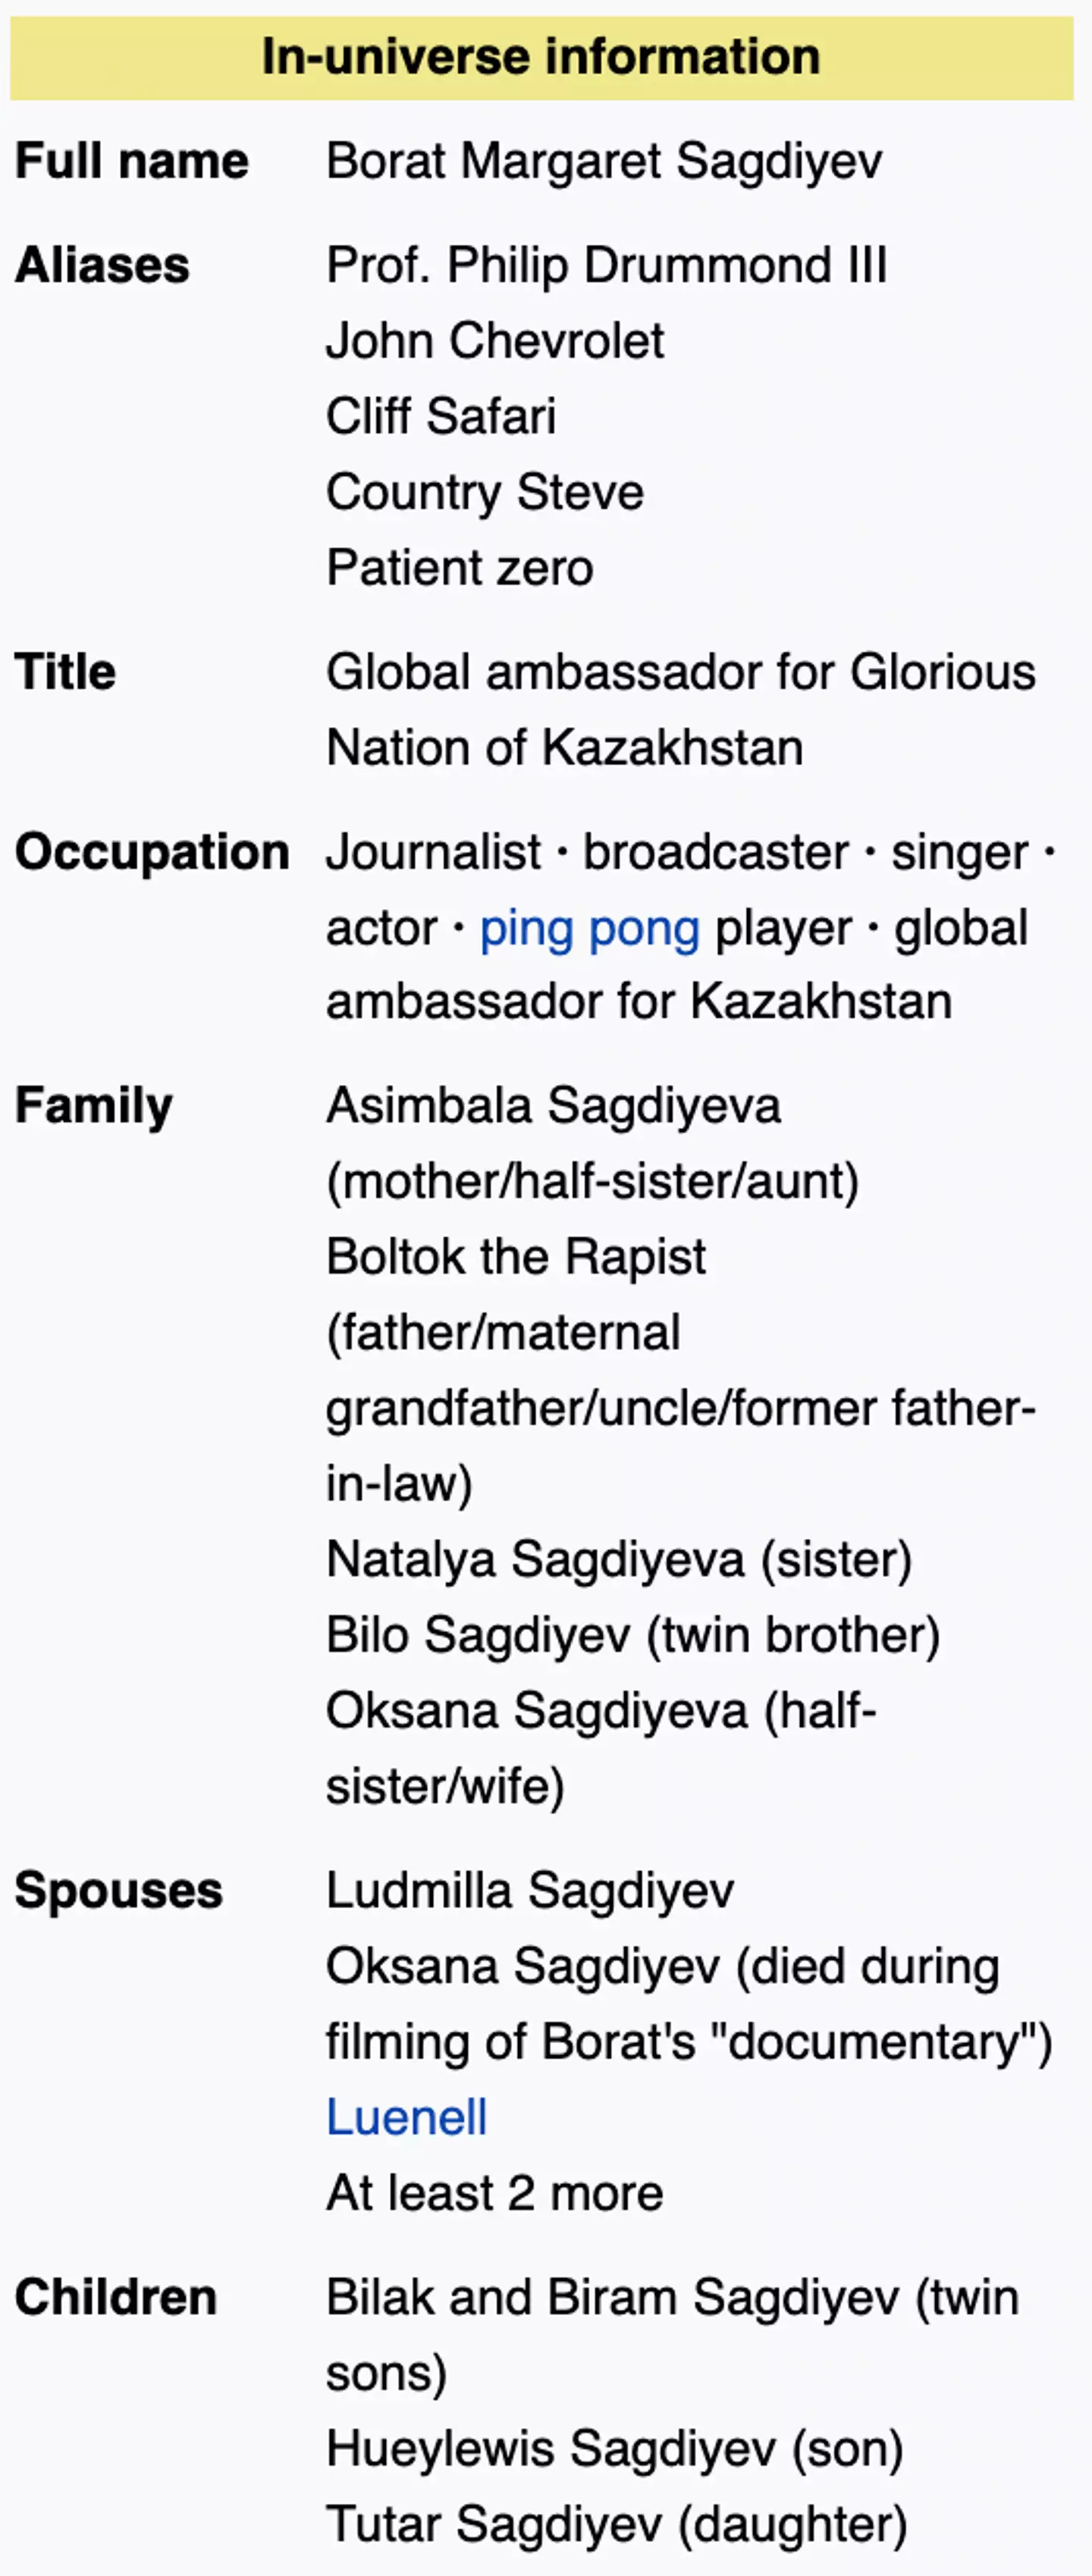
Task: Open the ping pong link
Action: coord(589,928)
